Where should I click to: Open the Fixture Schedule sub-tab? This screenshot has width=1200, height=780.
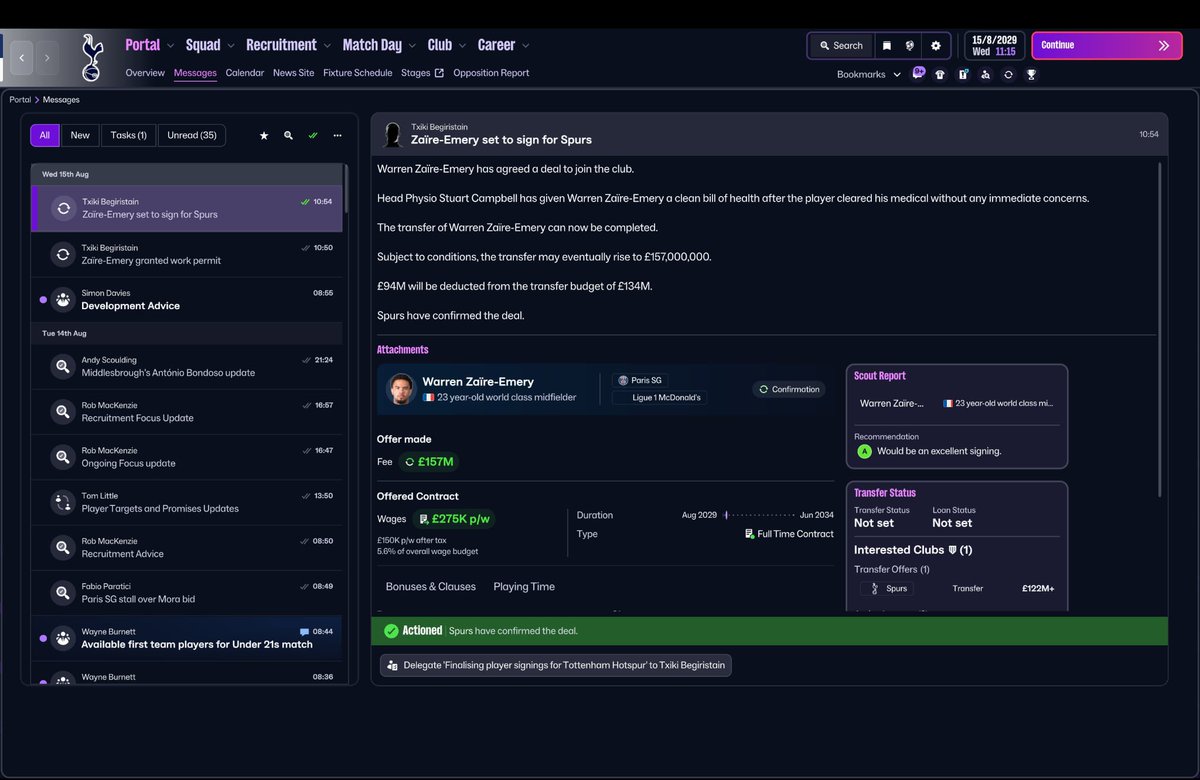click(x=357, y=73)
